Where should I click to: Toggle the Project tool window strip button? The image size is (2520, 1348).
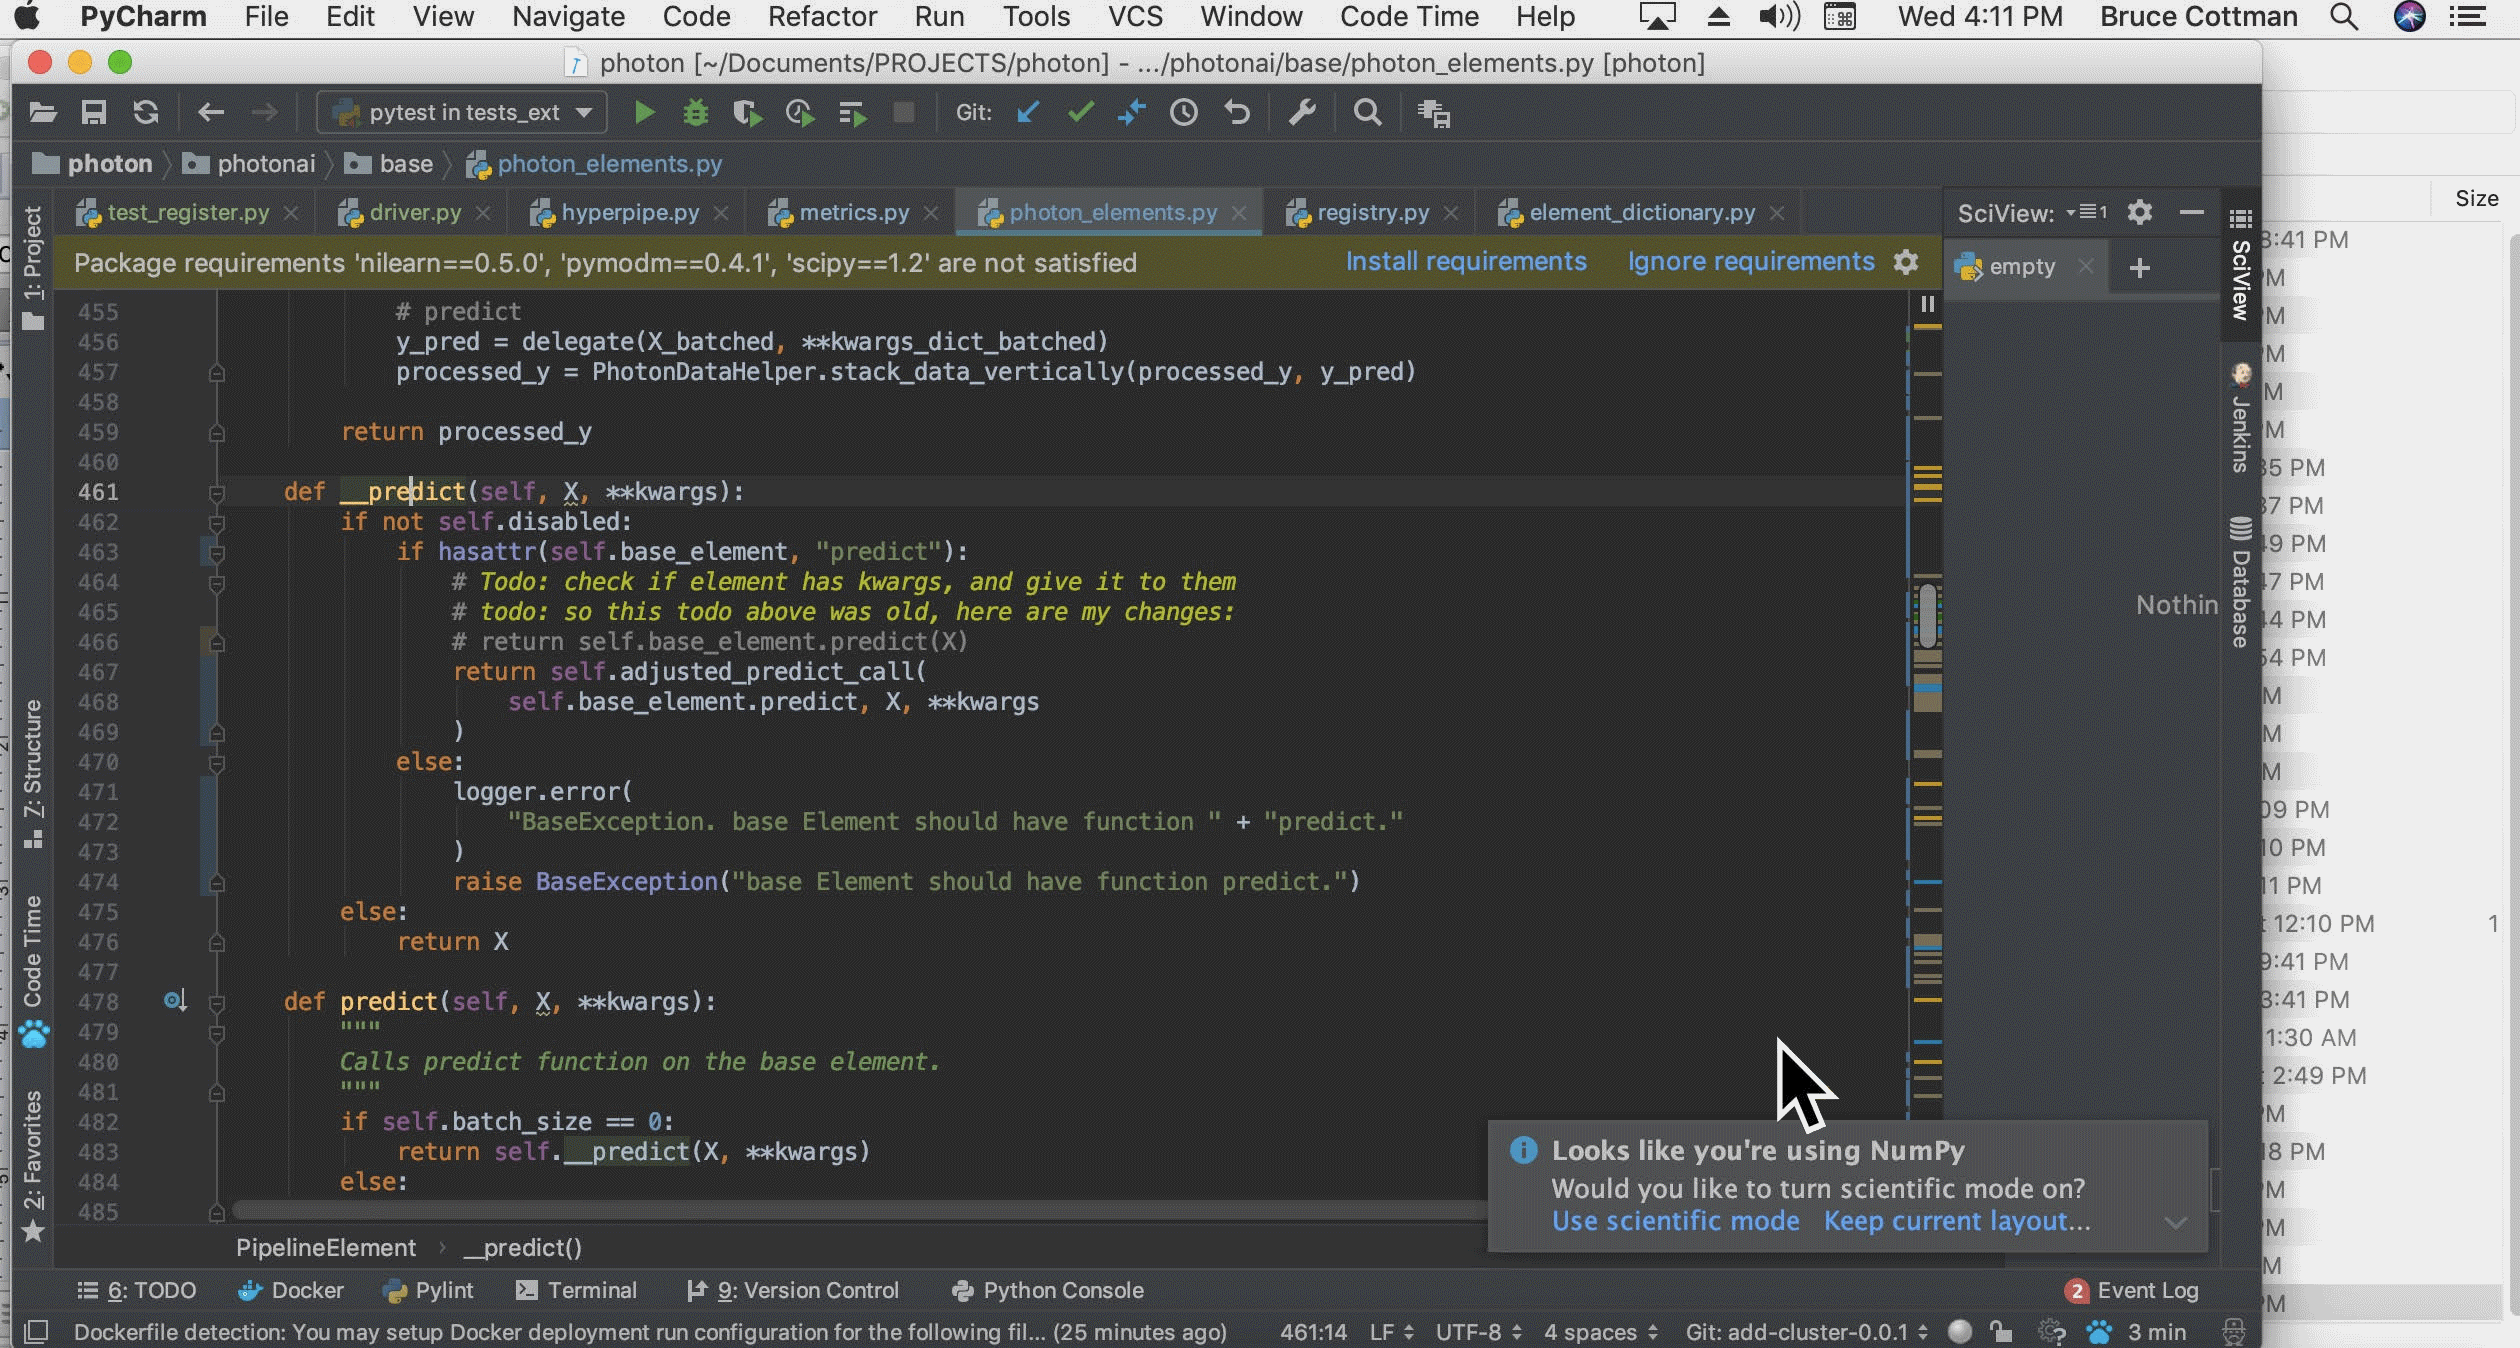[x=33, y=267]
